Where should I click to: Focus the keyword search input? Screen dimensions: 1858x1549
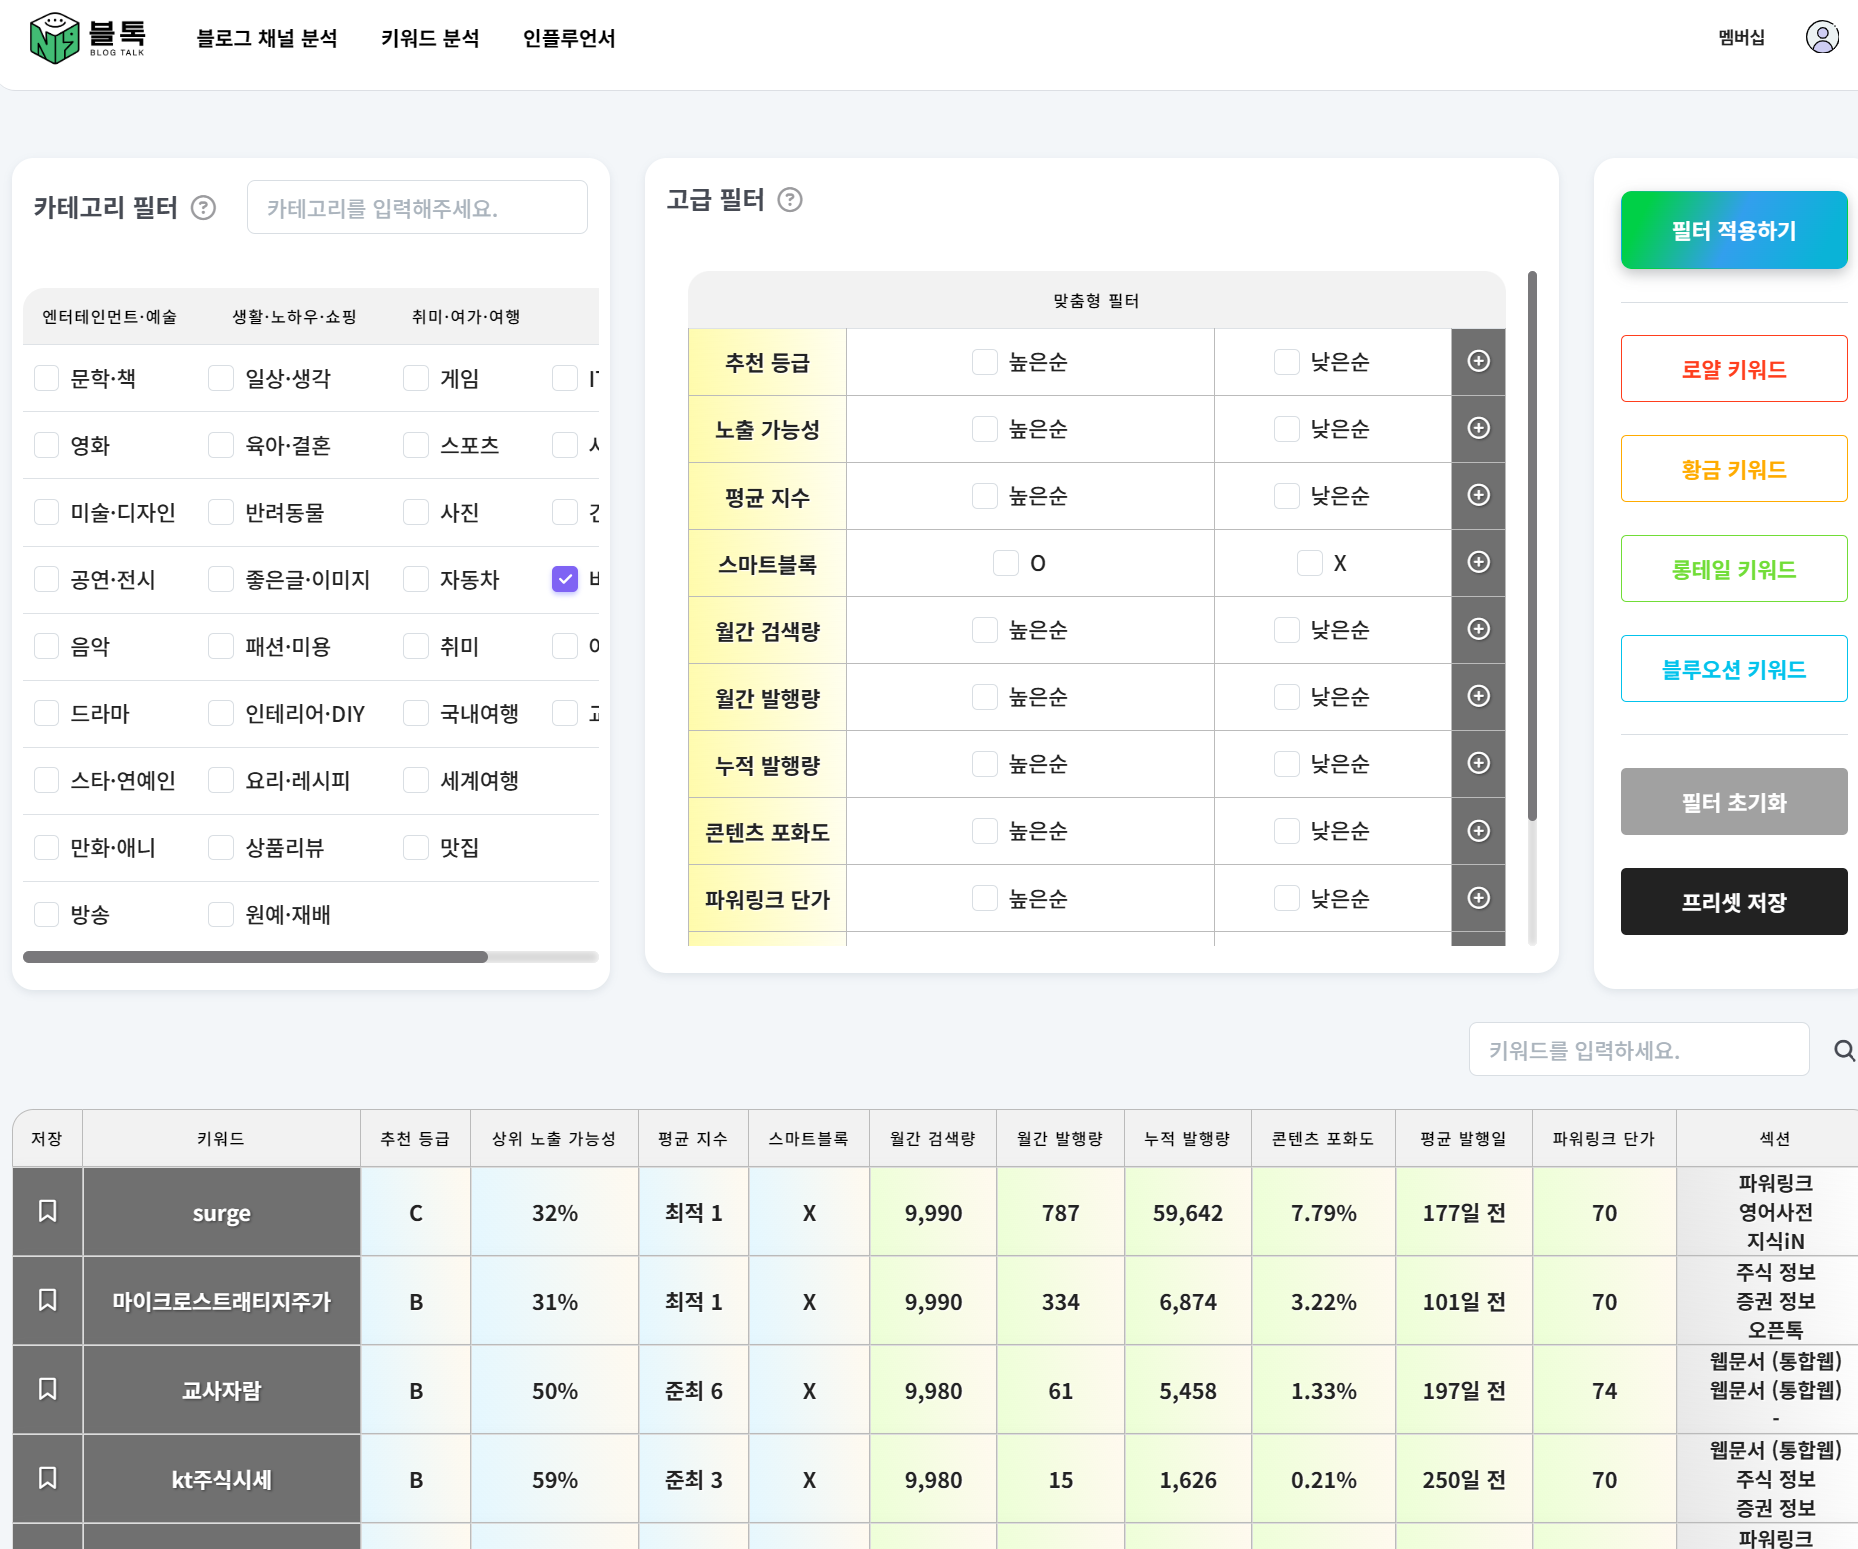1639,1050
